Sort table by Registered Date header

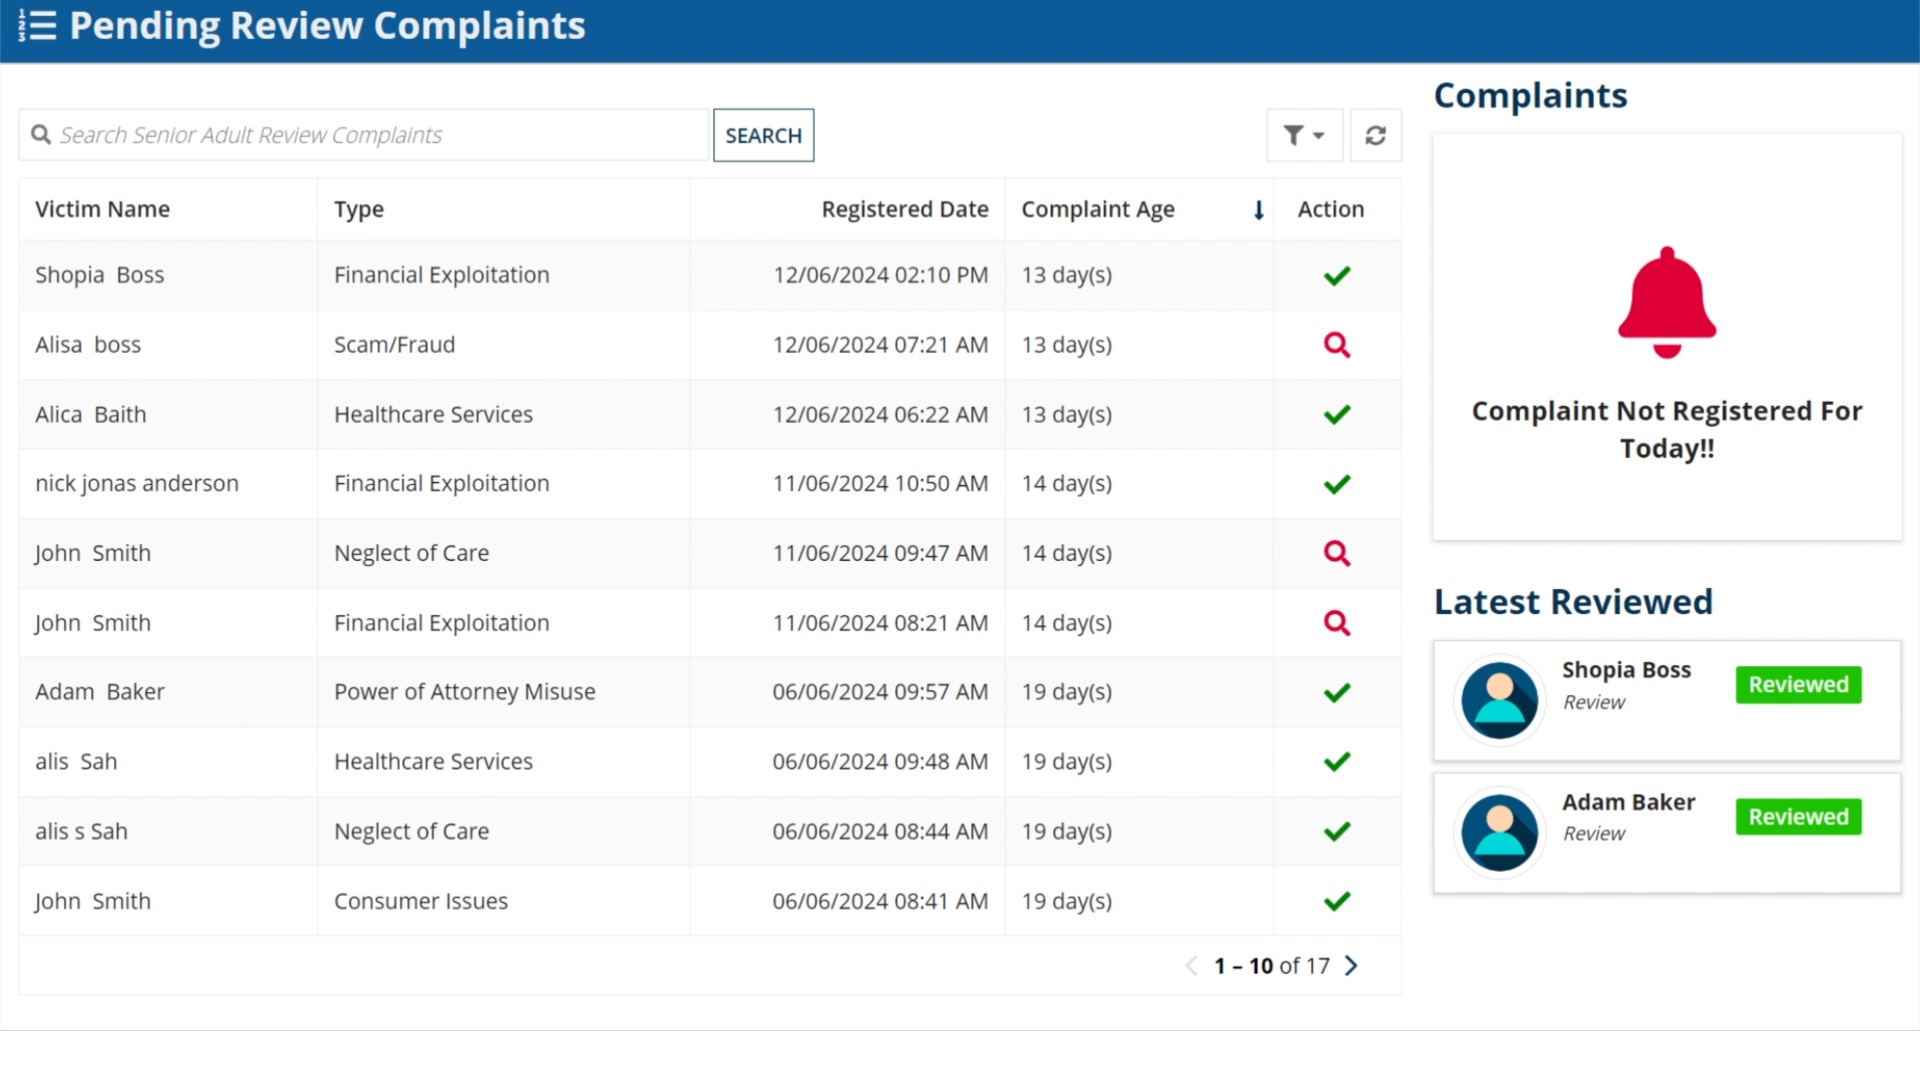pyautogui.click(x=904, y=209)
